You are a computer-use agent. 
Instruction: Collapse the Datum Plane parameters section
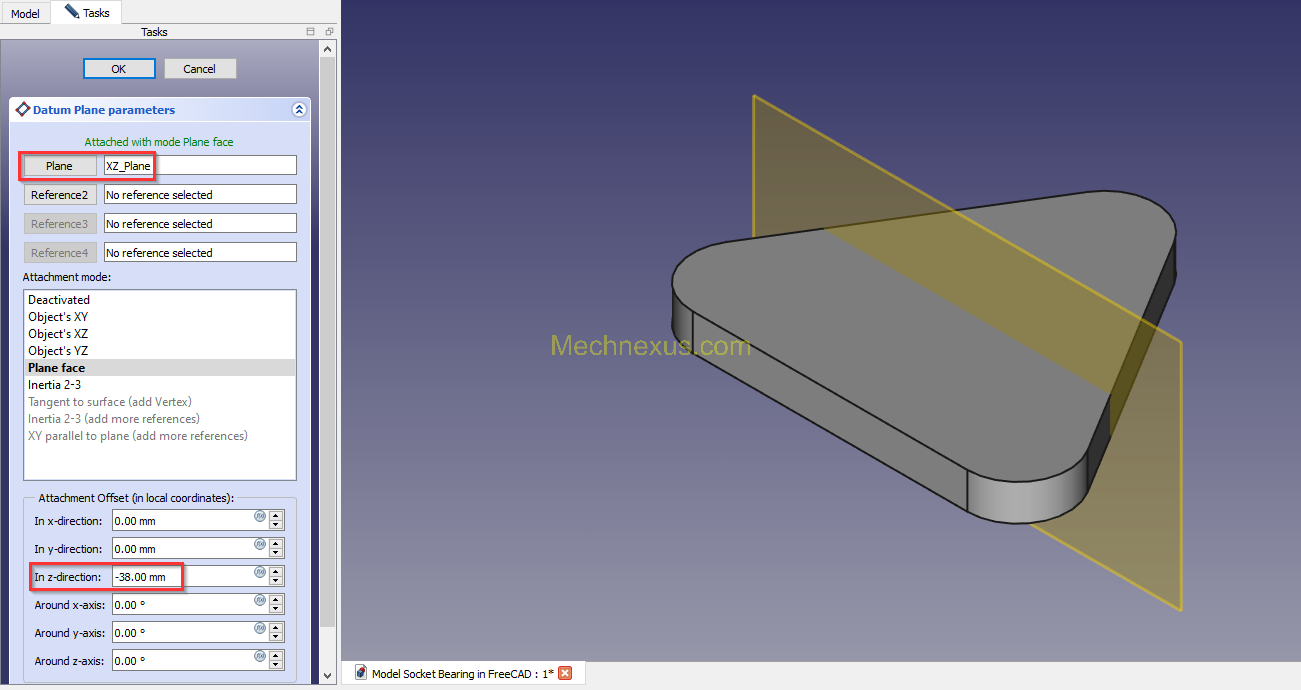pyautogui.click(x=299, y=110)
